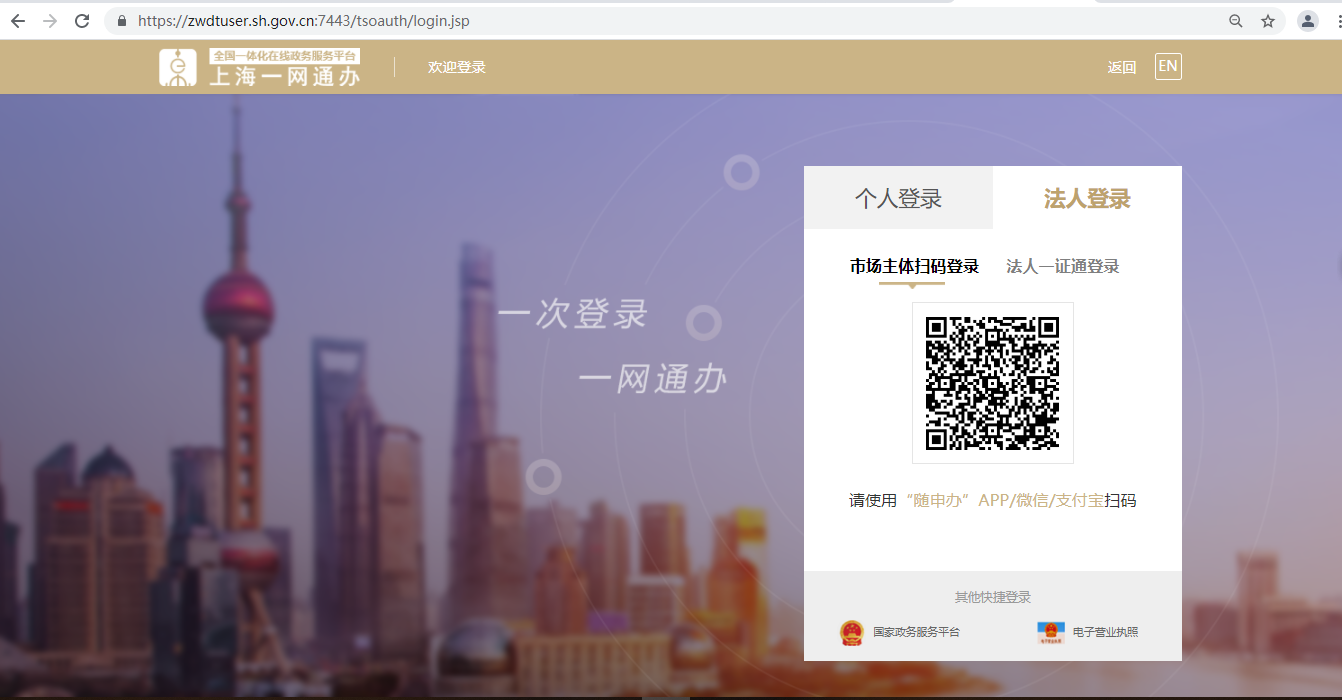Image resolution: width=1342 pixels, height=700 pixels.
Task: Click the browser forward arrow
Action: [50, 21]
